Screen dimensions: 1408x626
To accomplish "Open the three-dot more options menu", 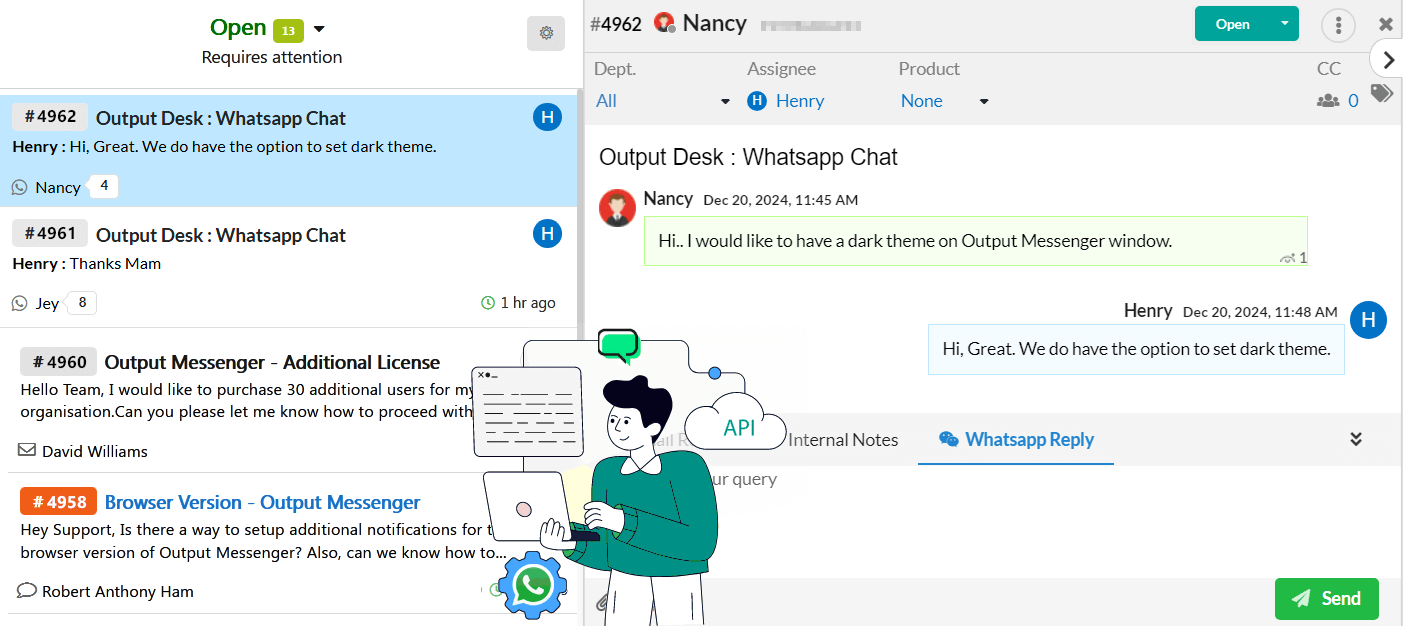I will pos(1338,25).
